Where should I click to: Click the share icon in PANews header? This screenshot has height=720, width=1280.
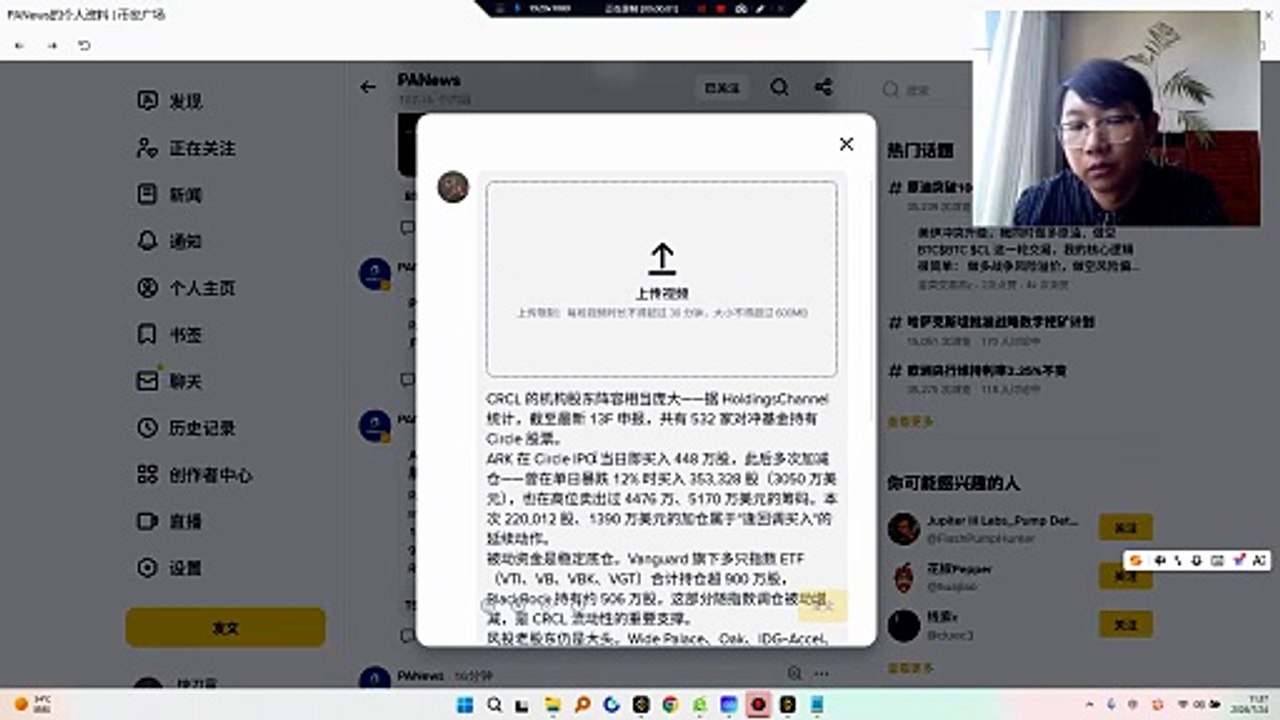(x=823, y=88)
